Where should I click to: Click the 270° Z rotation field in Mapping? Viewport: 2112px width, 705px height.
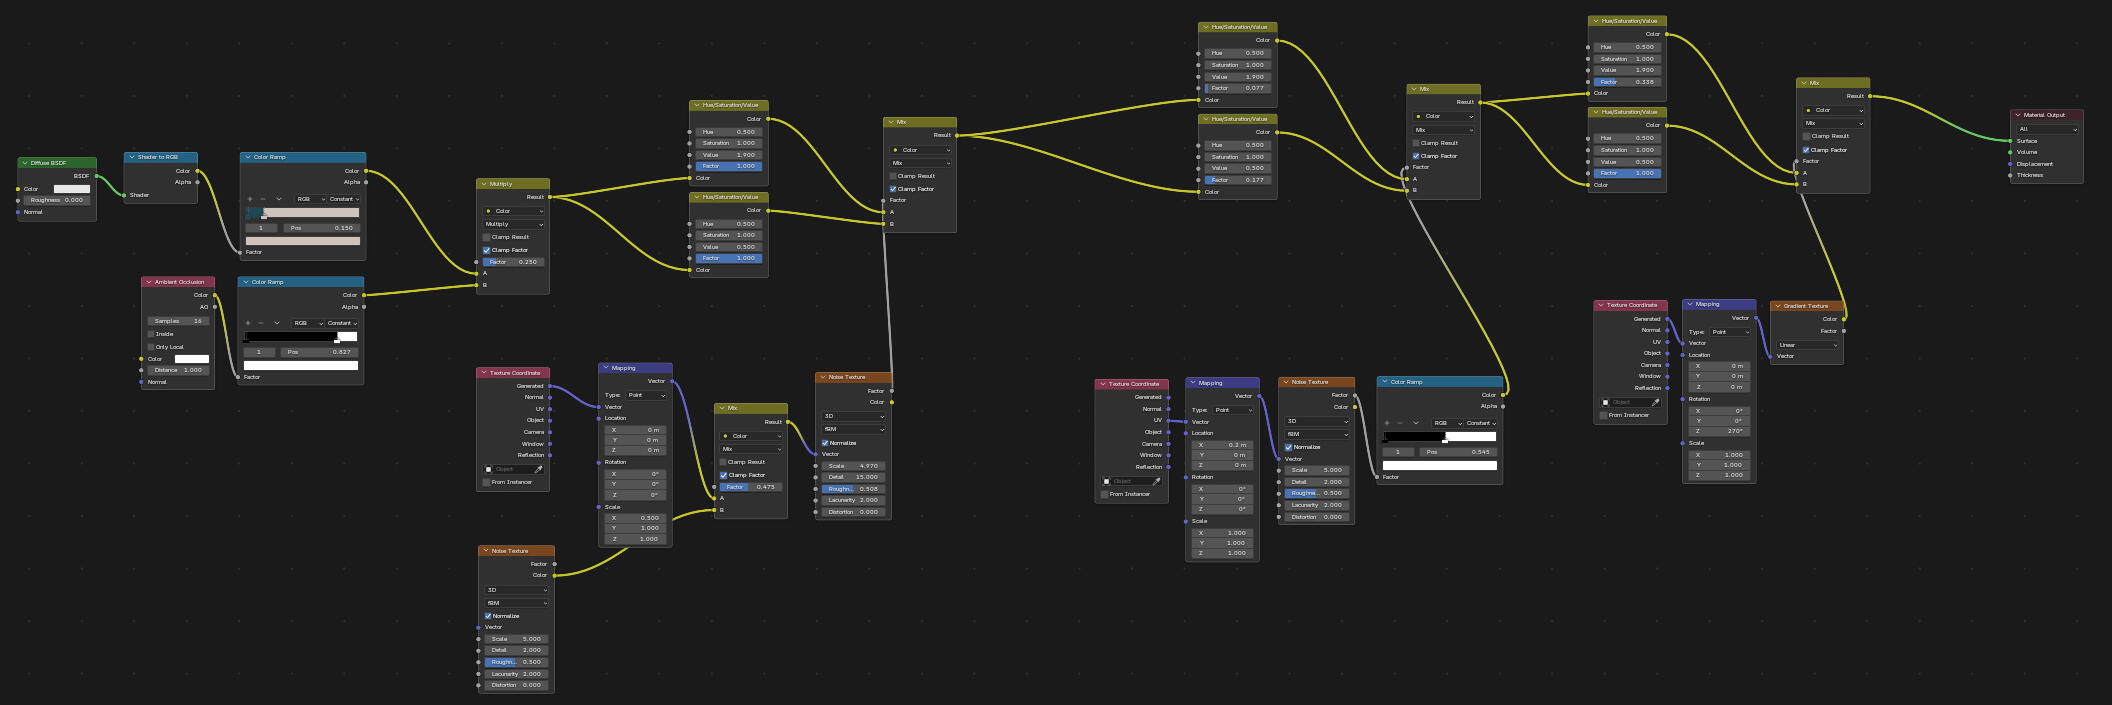click(x=1720, y=431)
